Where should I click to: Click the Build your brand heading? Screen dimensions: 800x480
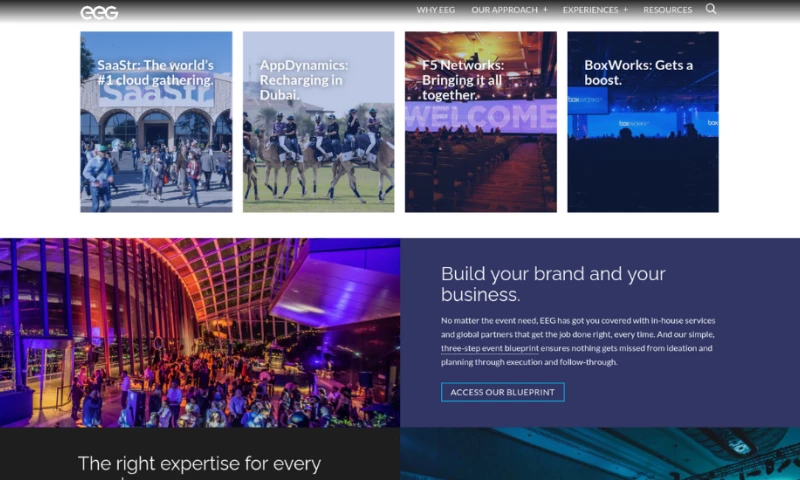pyautogui.click(x=553, y=284)
